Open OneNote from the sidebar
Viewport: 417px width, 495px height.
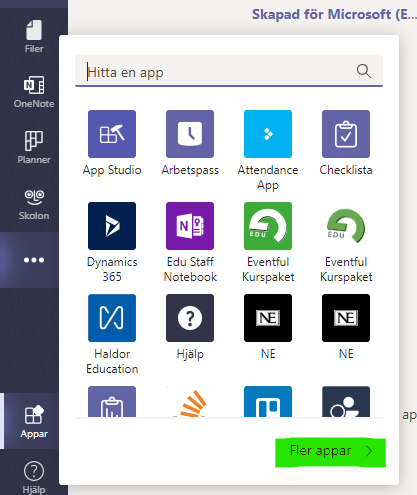34,92
